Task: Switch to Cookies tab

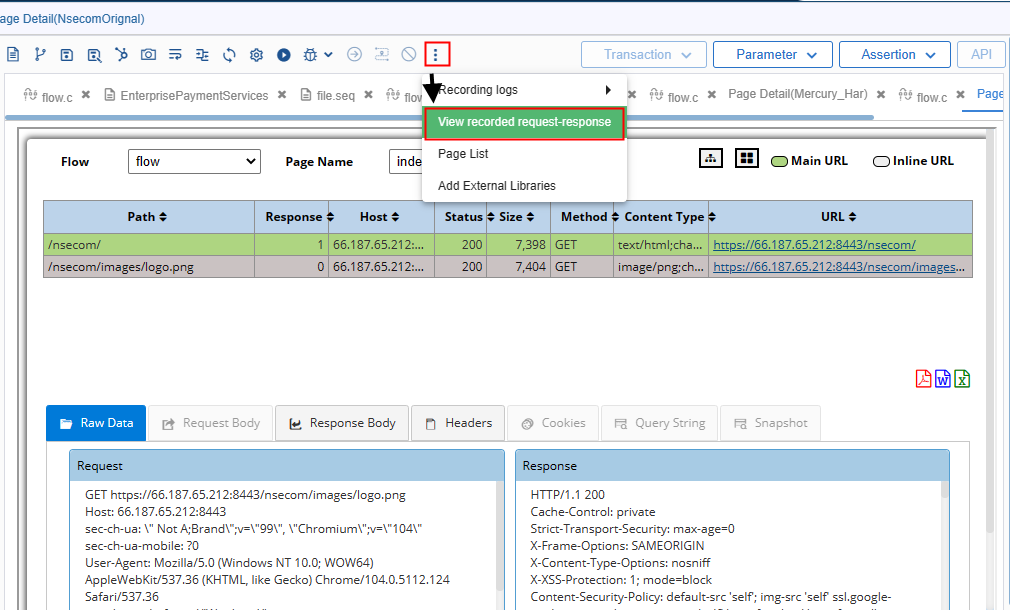Action: click(x=553, y=423)
